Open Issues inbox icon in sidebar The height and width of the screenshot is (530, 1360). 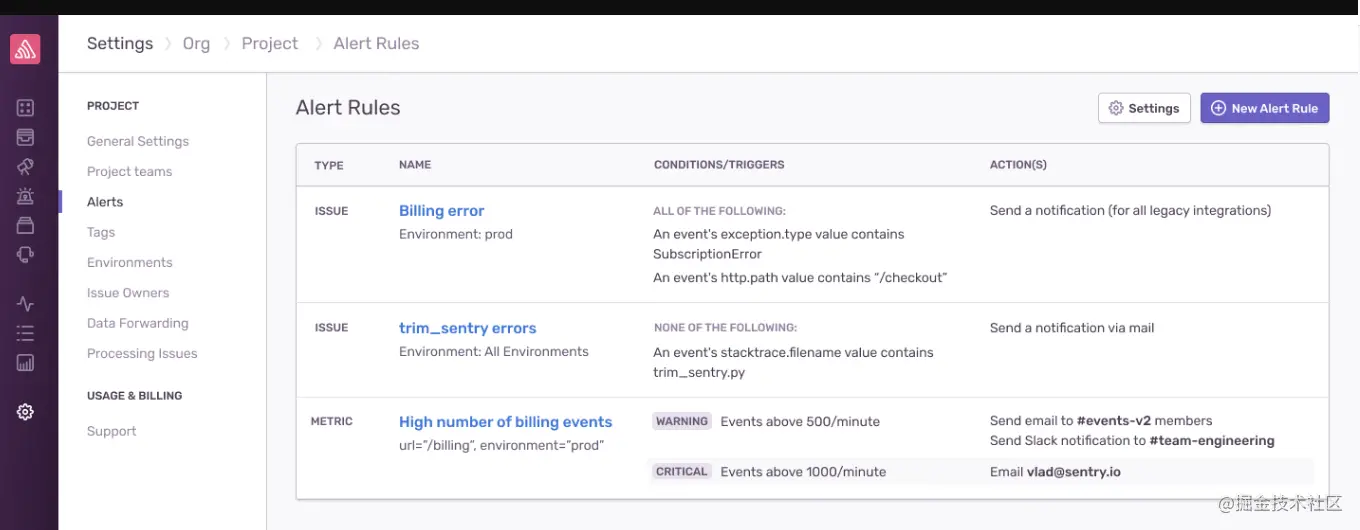click(x=26, y=137)
